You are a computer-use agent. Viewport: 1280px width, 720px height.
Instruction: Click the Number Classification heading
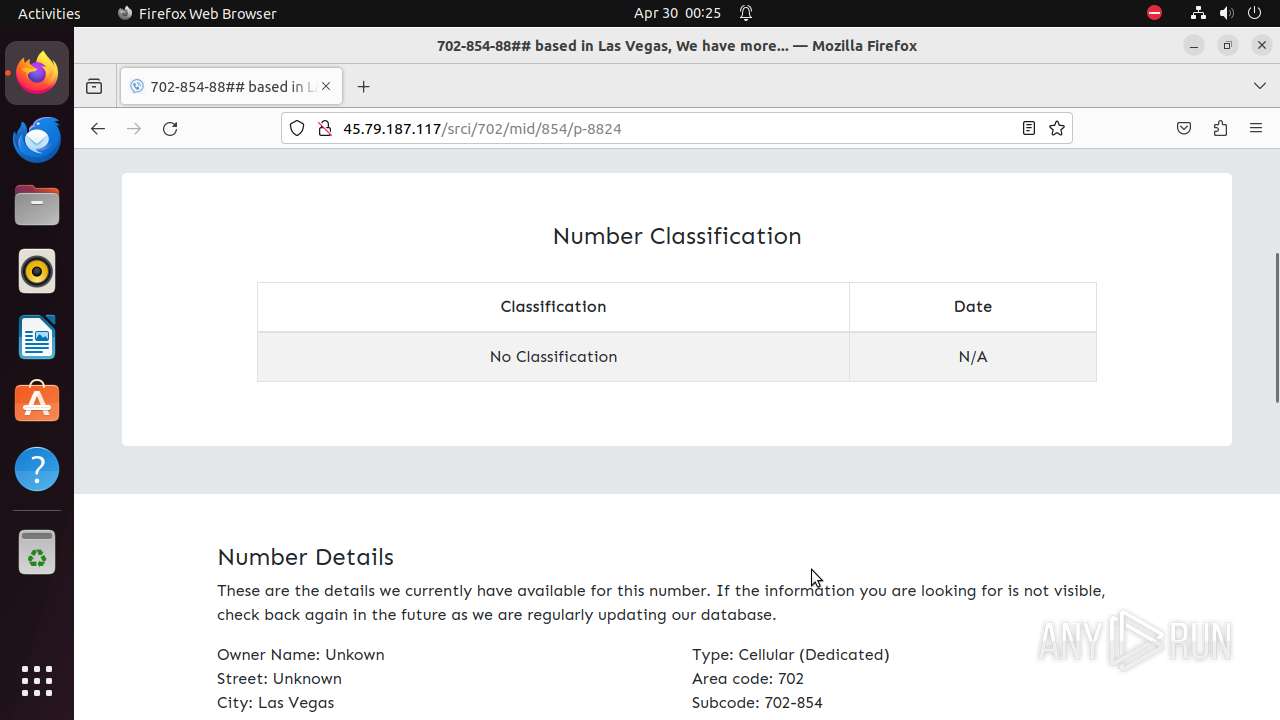(x=677, y=236)
